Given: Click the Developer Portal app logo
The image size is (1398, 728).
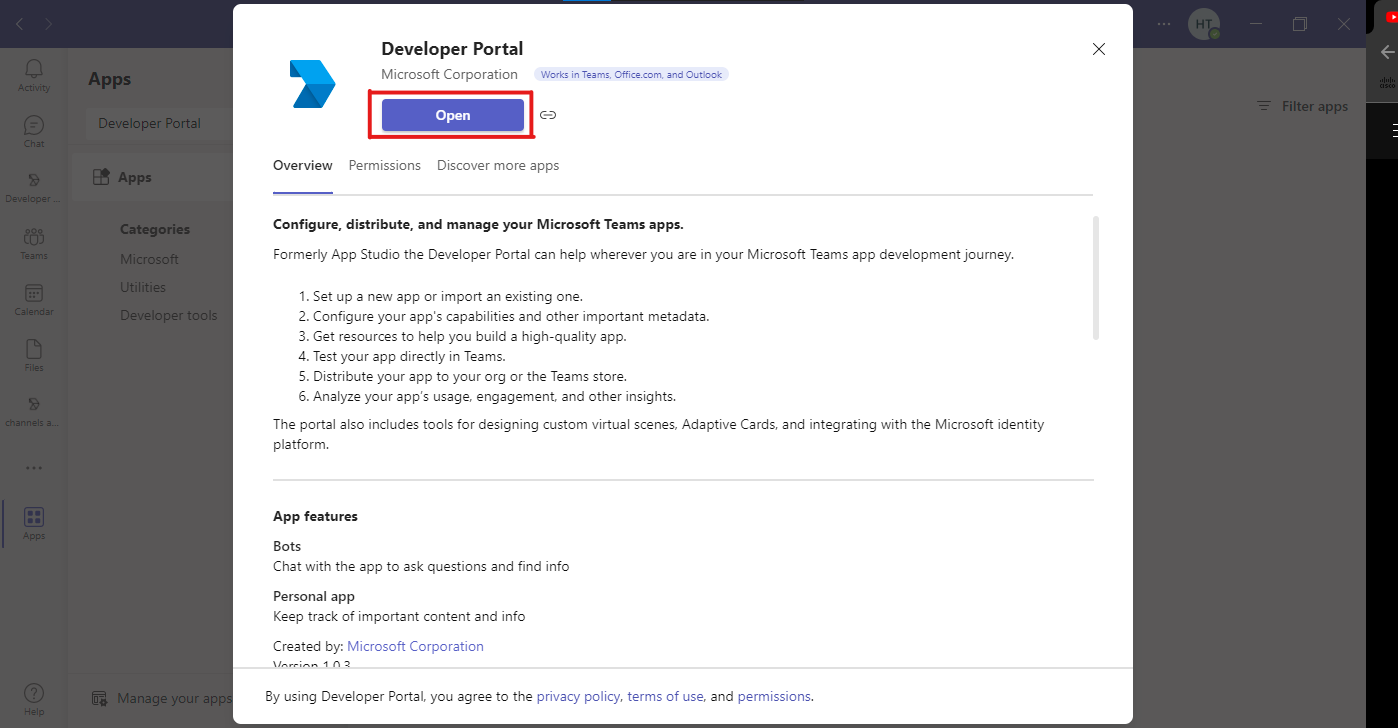Looking at the screenshot, I should point(312,83).
